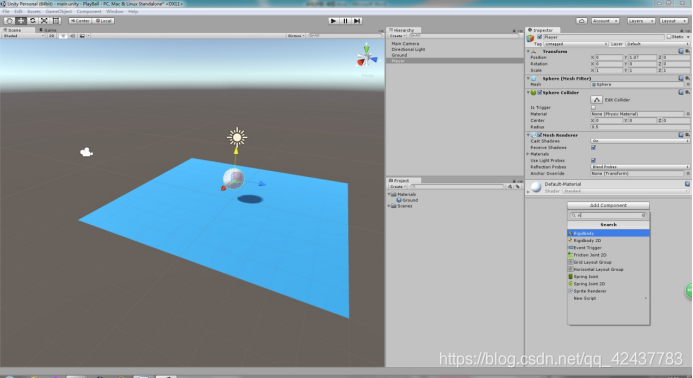
Task: Select the Scale tool in the toolbar
Action: click(44, 21)
